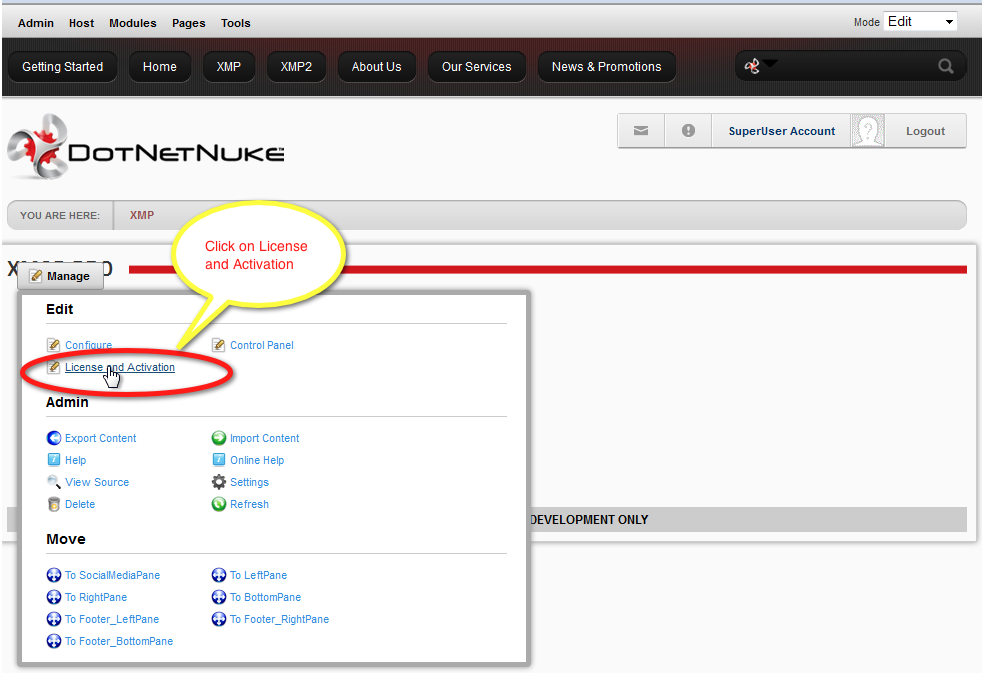The height and width of the screenshot is (673, 982).
Task: Click the Help book icon
Action: point(54,460)
